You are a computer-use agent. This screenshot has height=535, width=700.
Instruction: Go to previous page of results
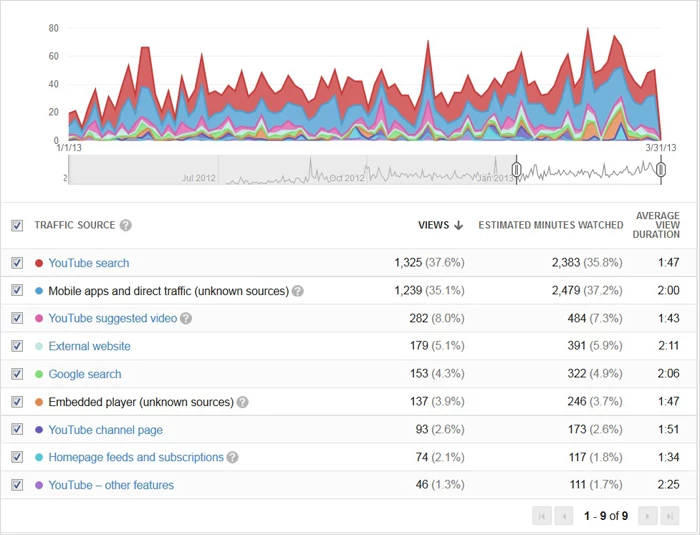(x=564, y=516)
